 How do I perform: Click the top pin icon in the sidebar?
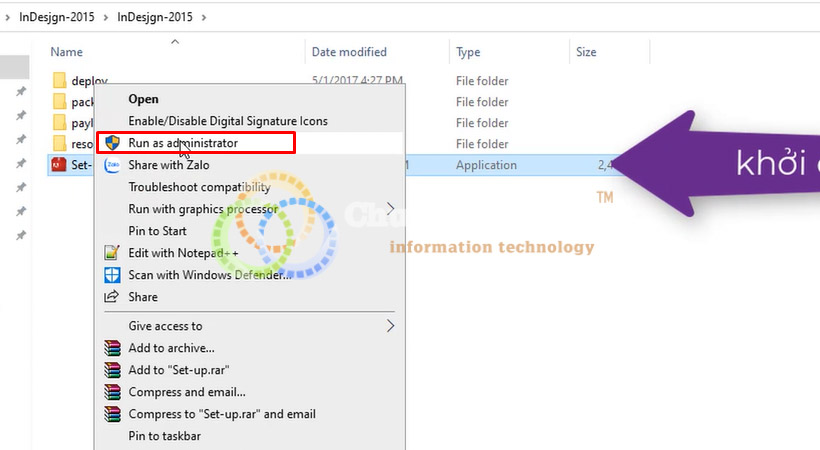click(x=21, y=92)
